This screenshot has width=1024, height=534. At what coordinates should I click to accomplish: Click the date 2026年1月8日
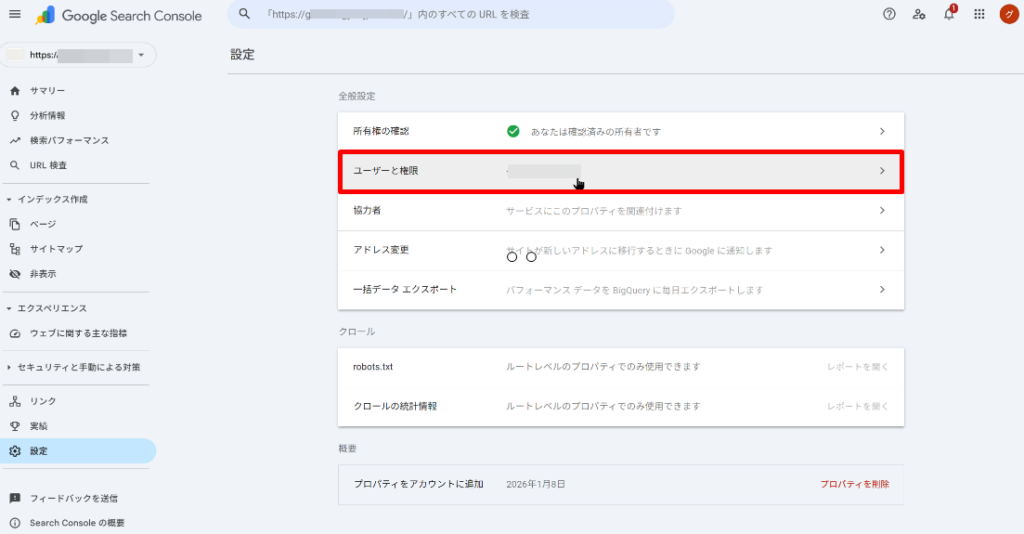(x=536, y=484)
